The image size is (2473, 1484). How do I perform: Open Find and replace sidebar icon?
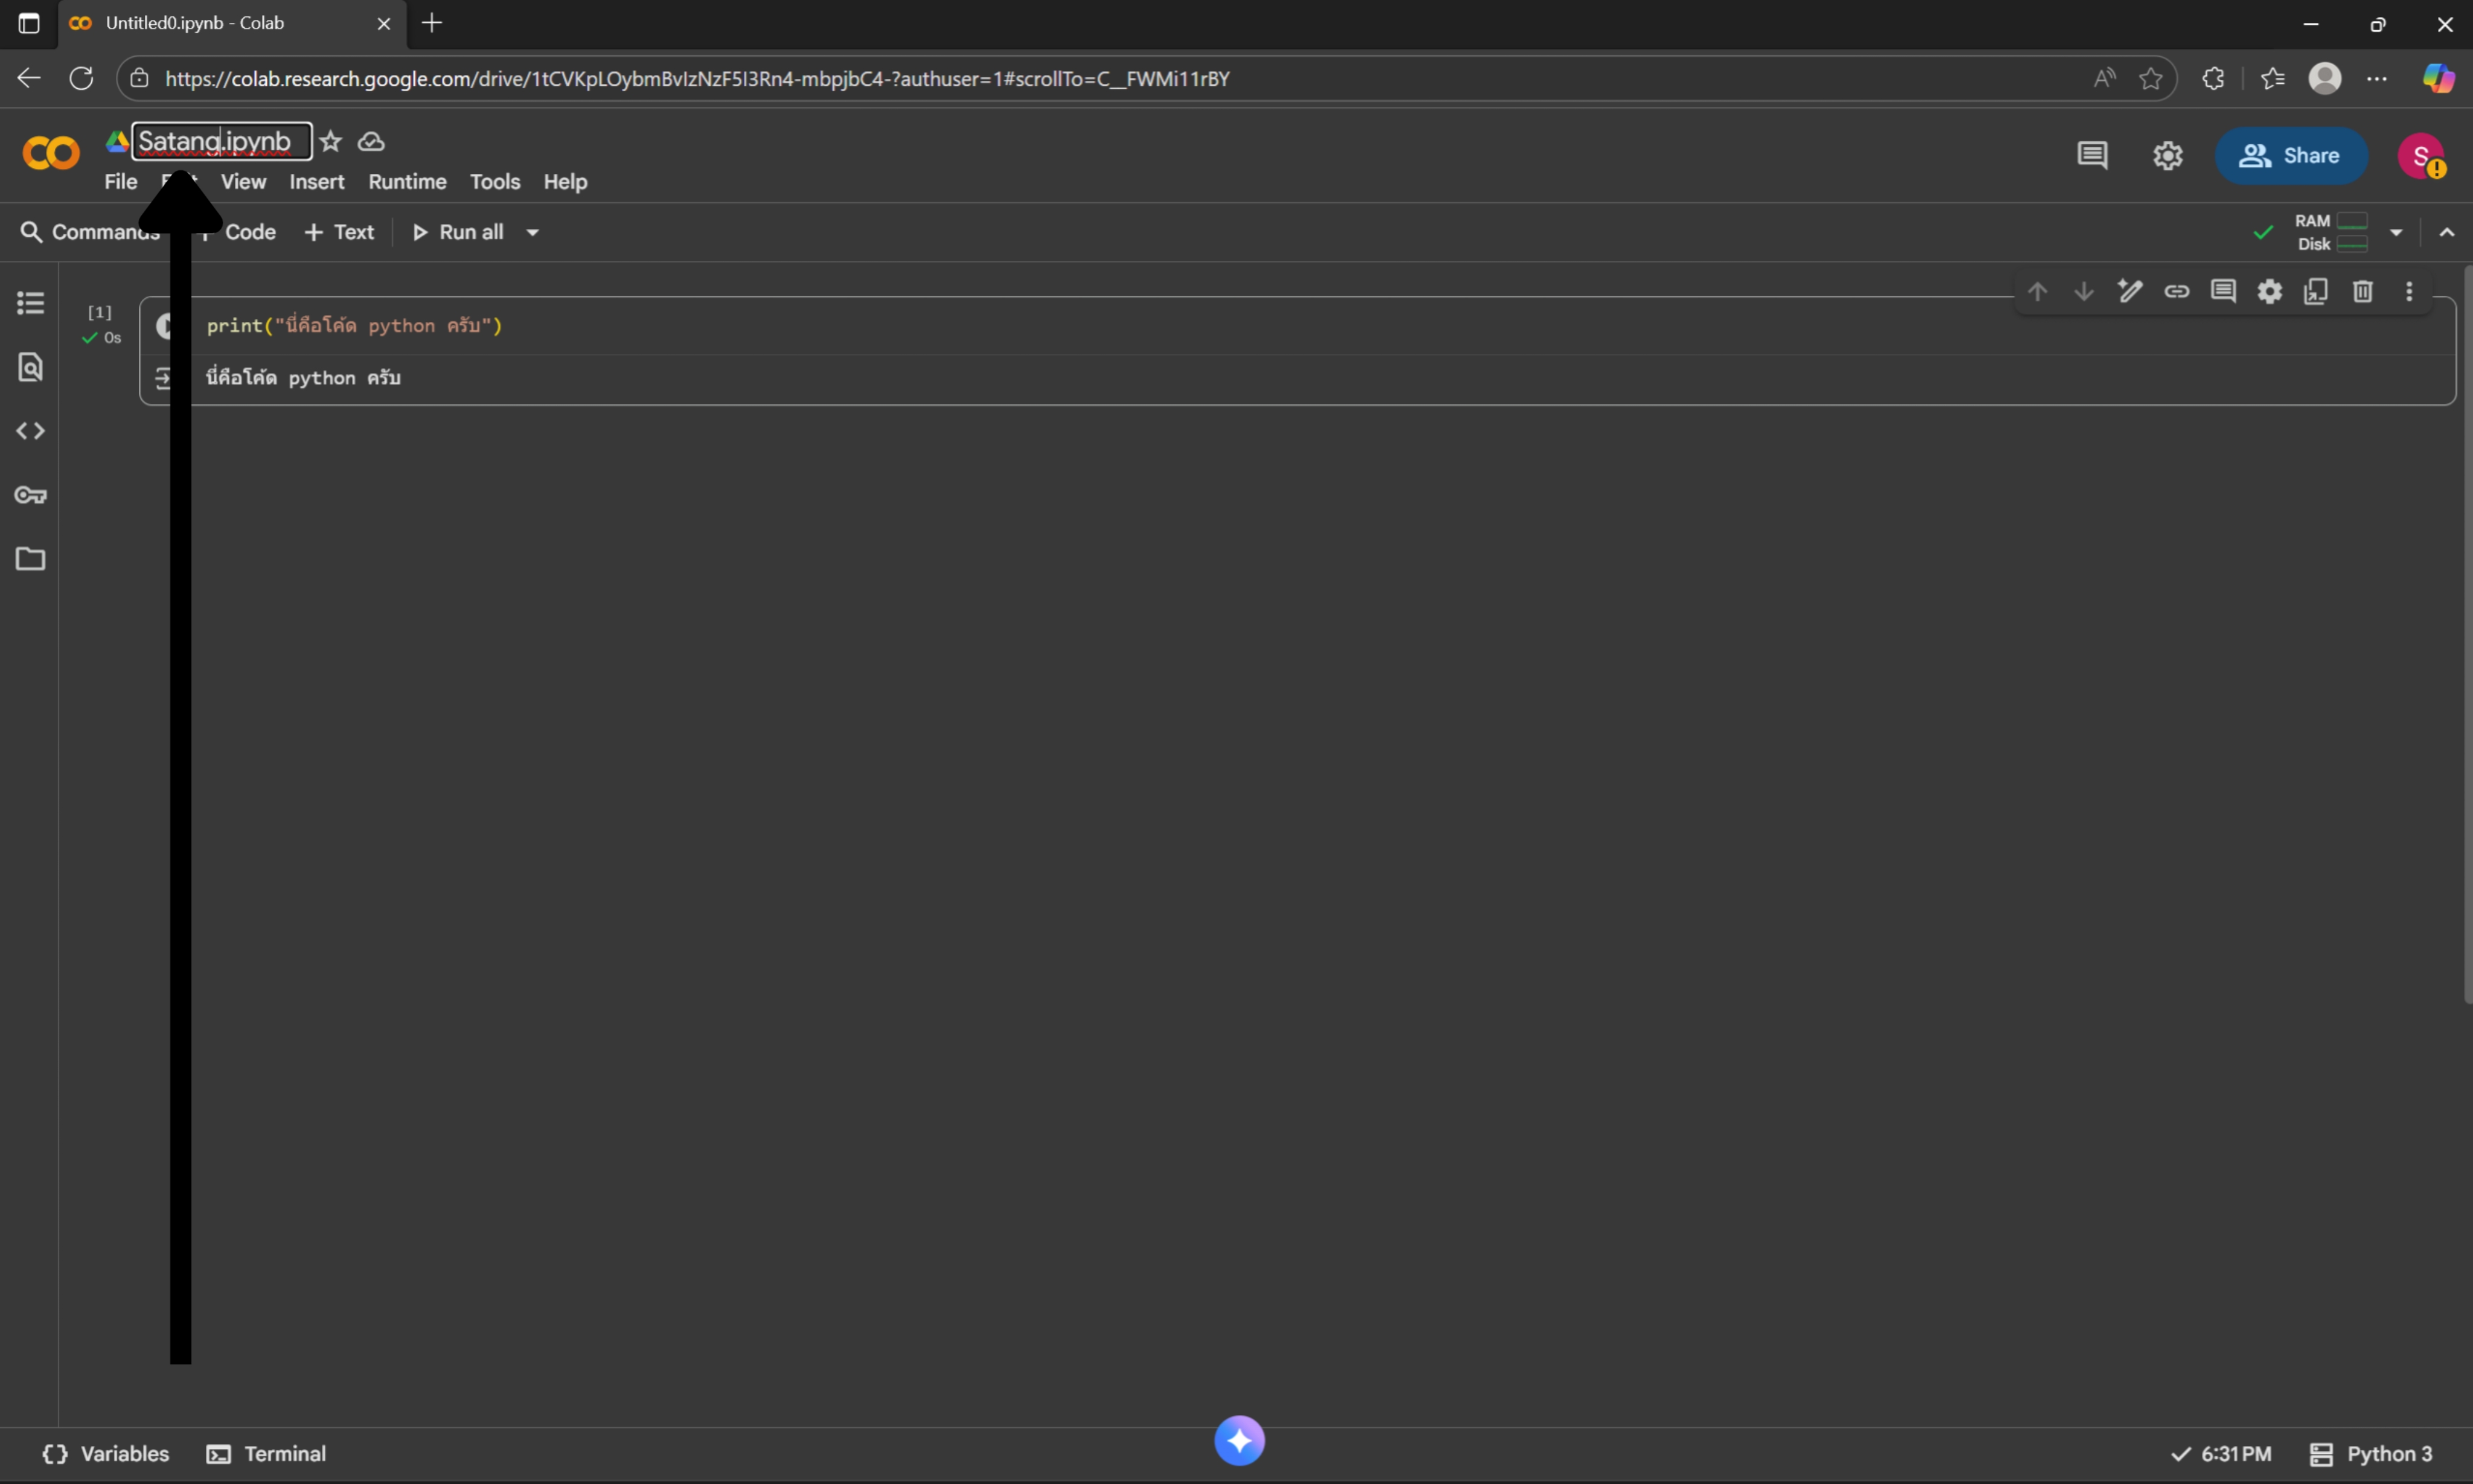pyautogui.click(x=30, y=367)
